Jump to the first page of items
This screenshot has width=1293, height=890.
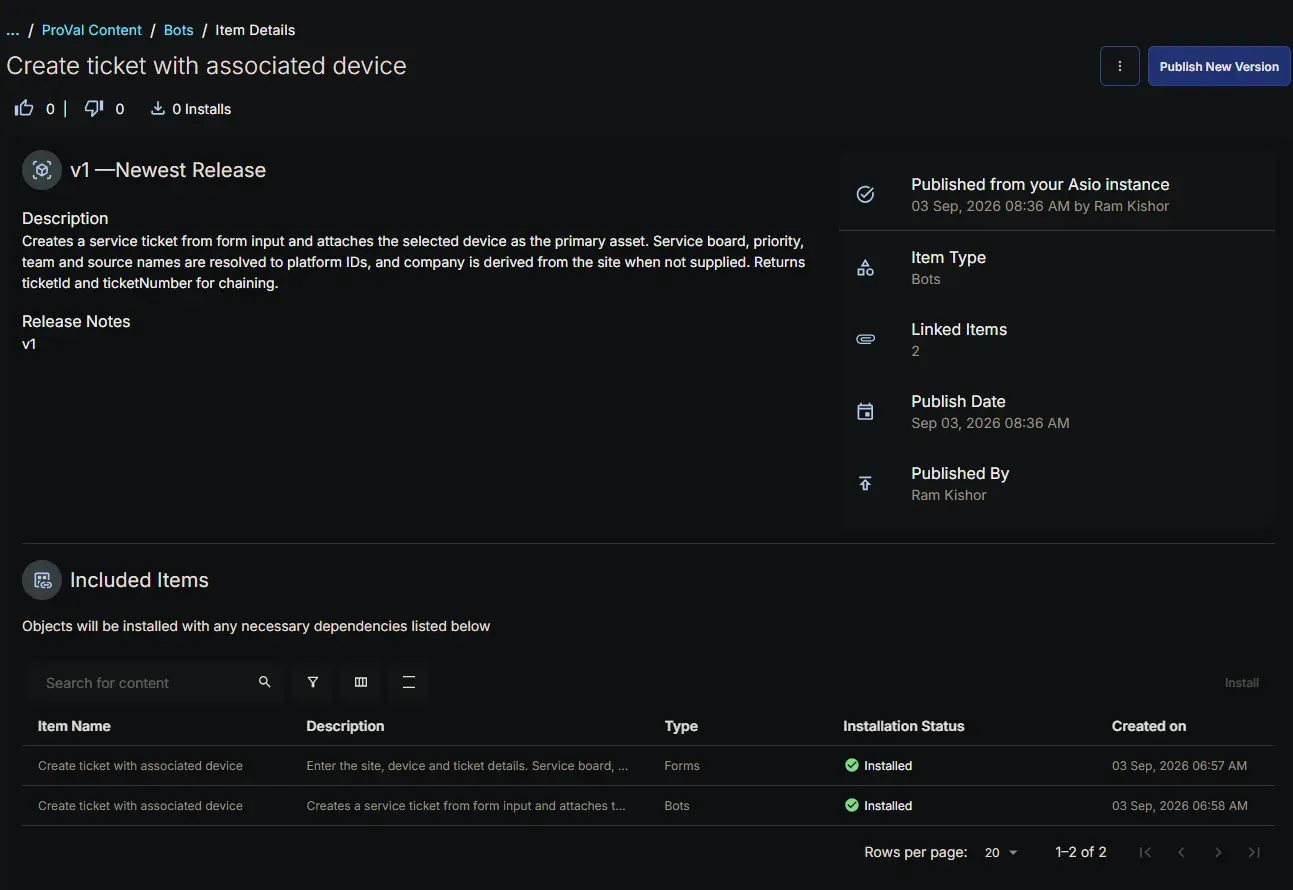(1146, 852)
